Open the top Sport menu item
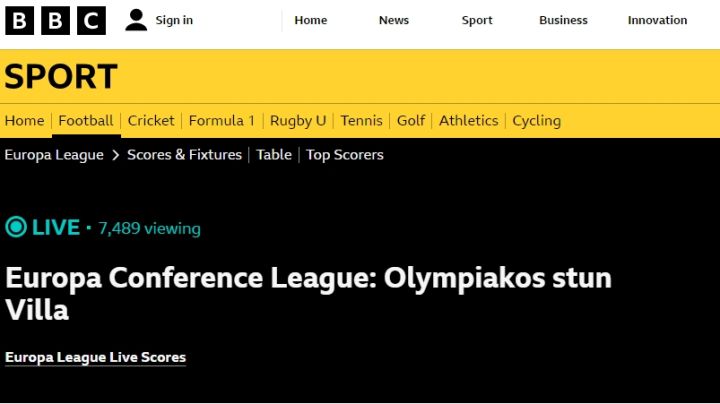Image resolution: width=720 pixels, height=404 pixels. point(477,20)
